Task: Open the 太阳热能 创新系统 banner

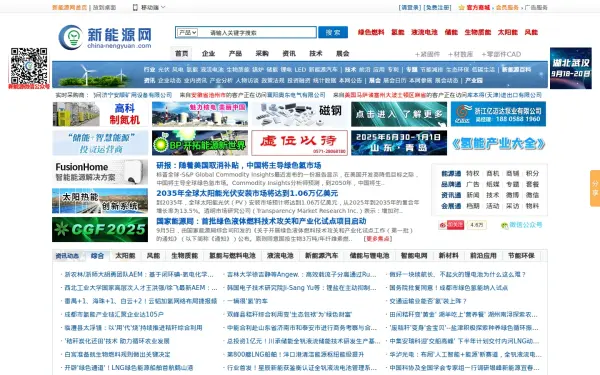Action: pos(100,201)
